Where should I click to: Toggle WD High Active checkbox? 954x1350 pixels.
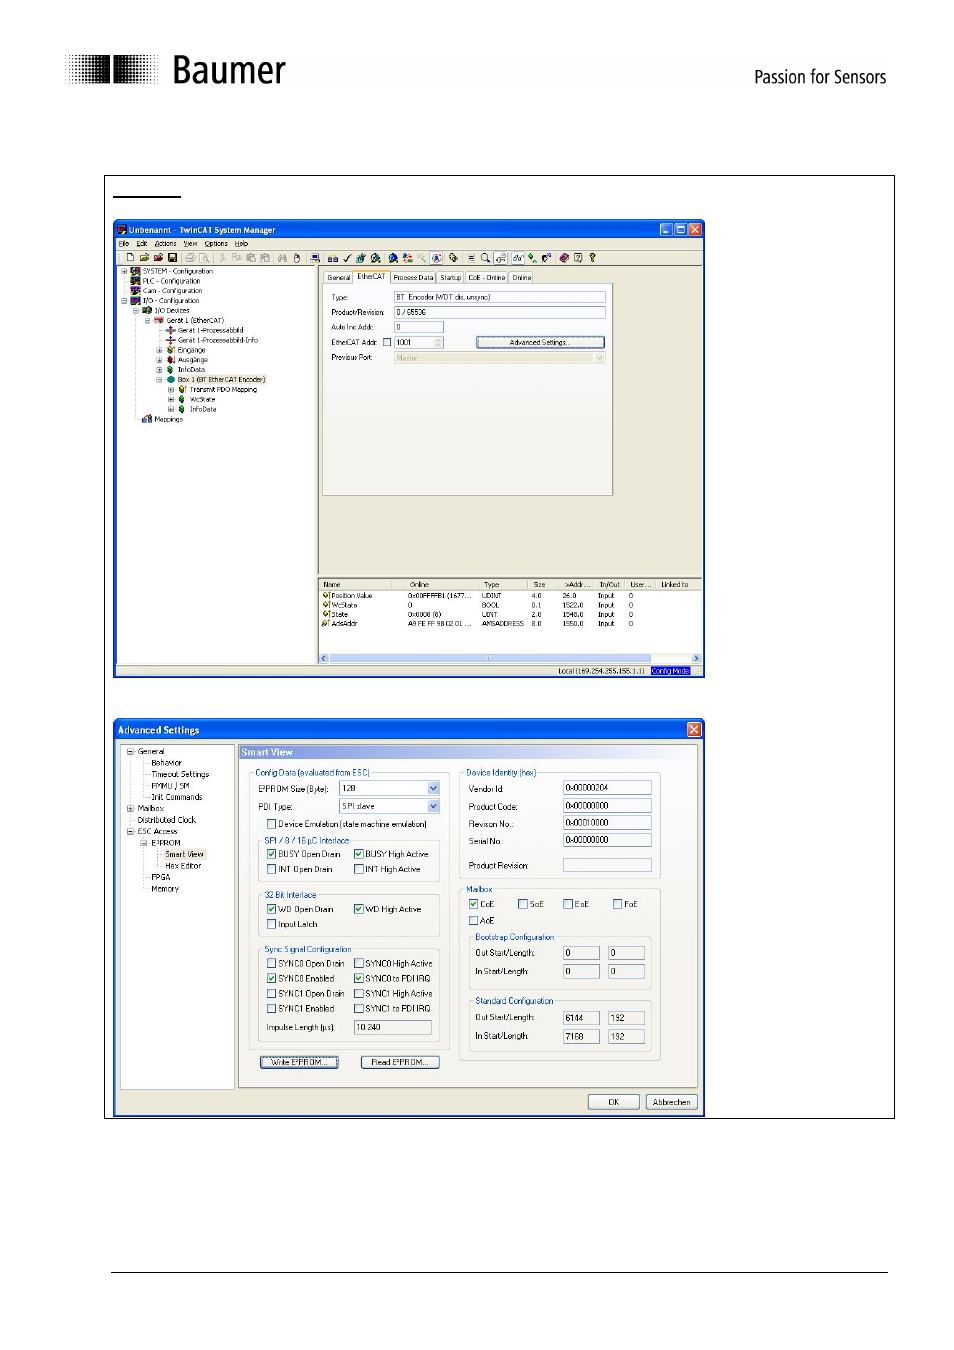coord(358,909)
